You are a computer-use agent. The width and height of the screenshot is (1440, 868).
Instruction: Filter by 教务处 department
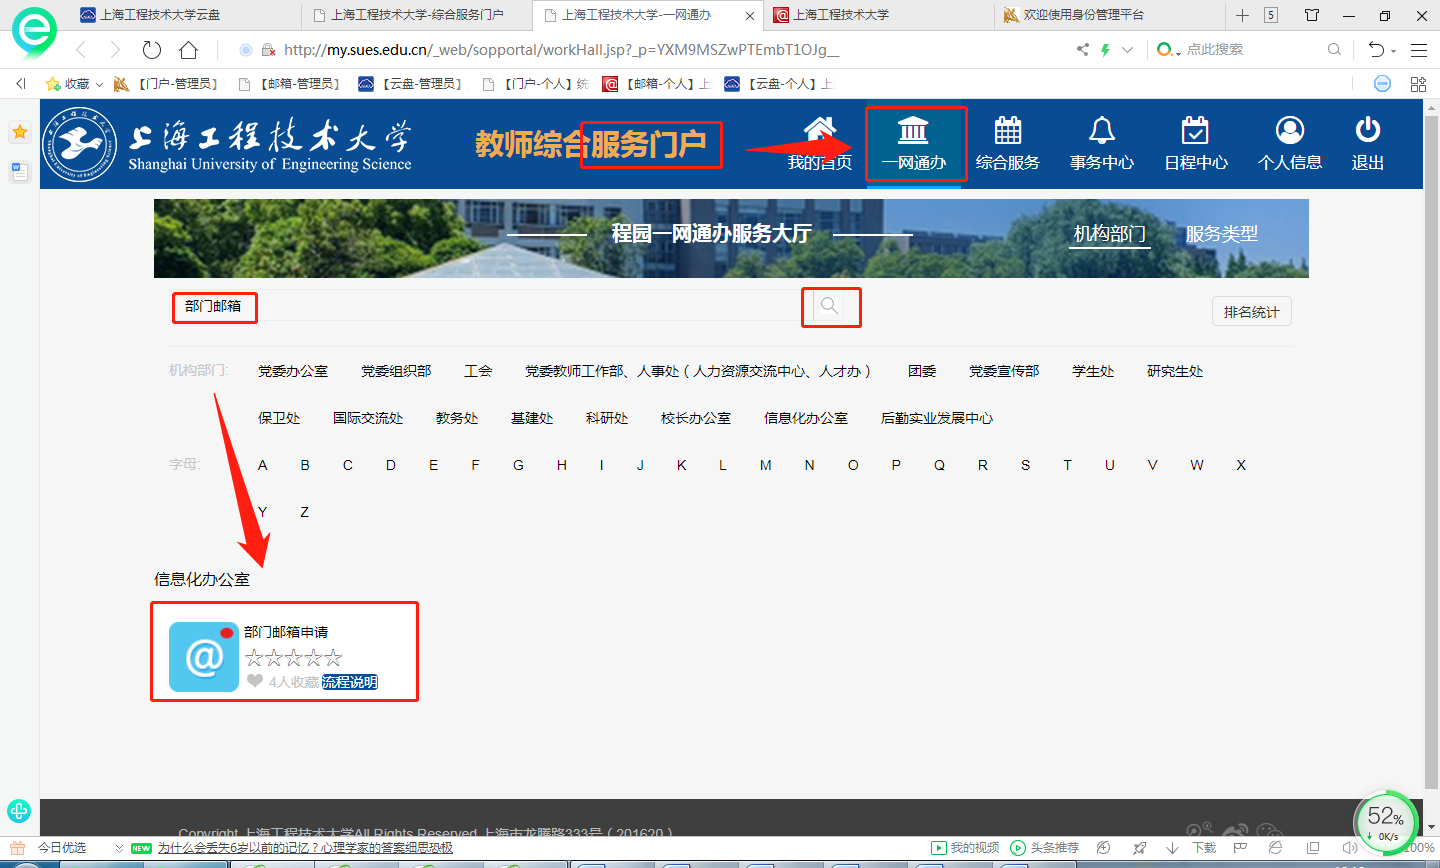coord(457,418)
